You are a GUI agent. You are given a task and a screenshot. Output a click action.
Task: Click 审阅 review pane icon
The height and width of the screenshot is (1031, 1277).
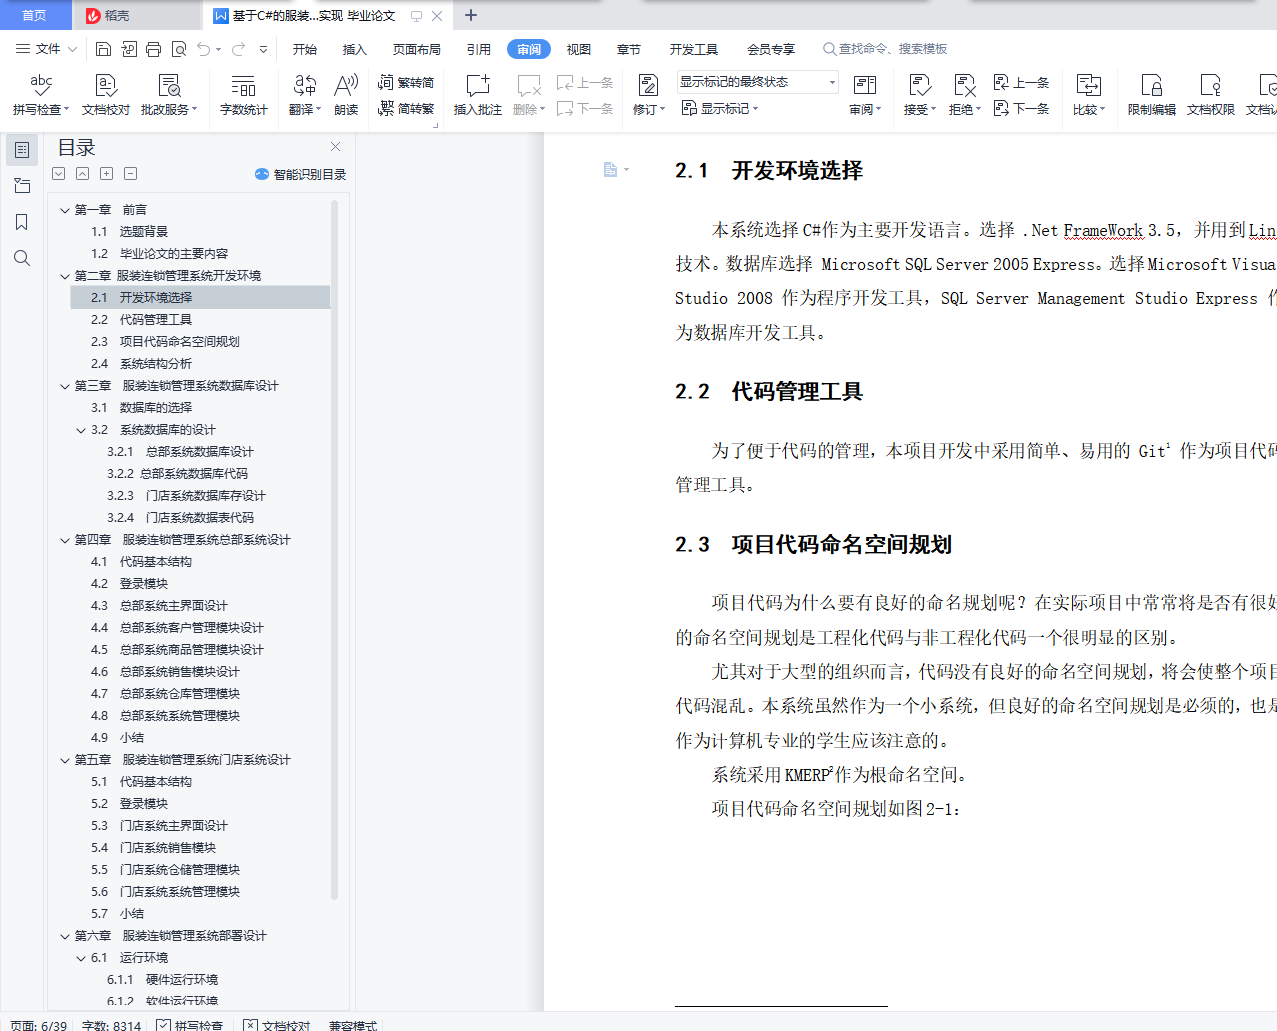[x=865, y=96]
